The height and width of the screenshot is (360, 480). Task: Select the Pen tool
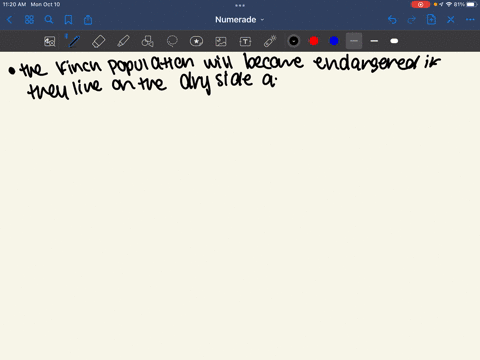click(x=74, y=41)
